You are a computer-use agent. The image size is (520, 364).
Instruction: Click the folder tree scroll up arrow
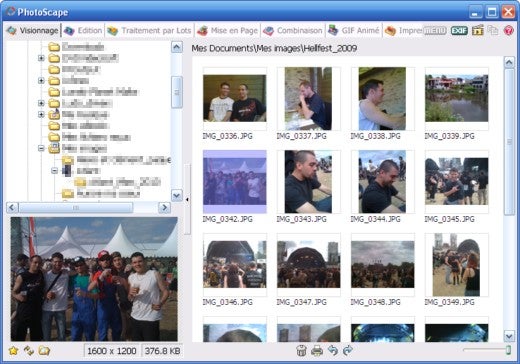coord(177,47)
